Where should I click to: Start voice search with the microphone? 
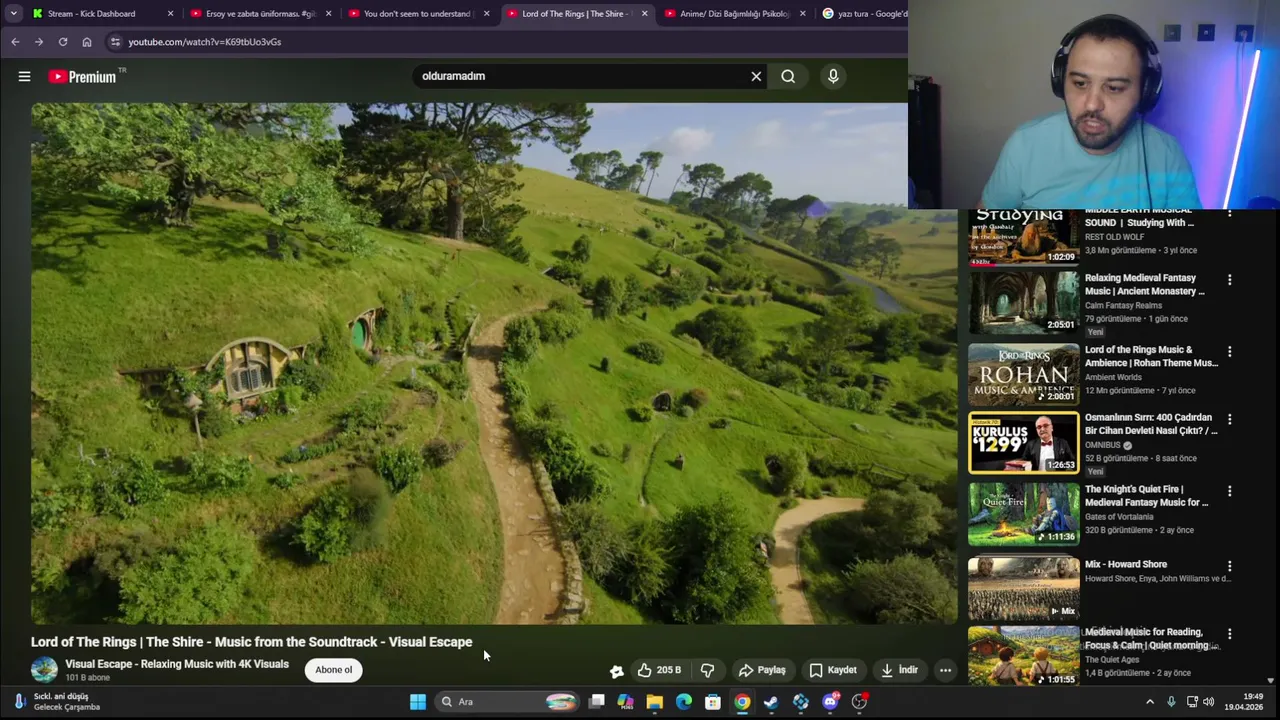click(833, 76)
